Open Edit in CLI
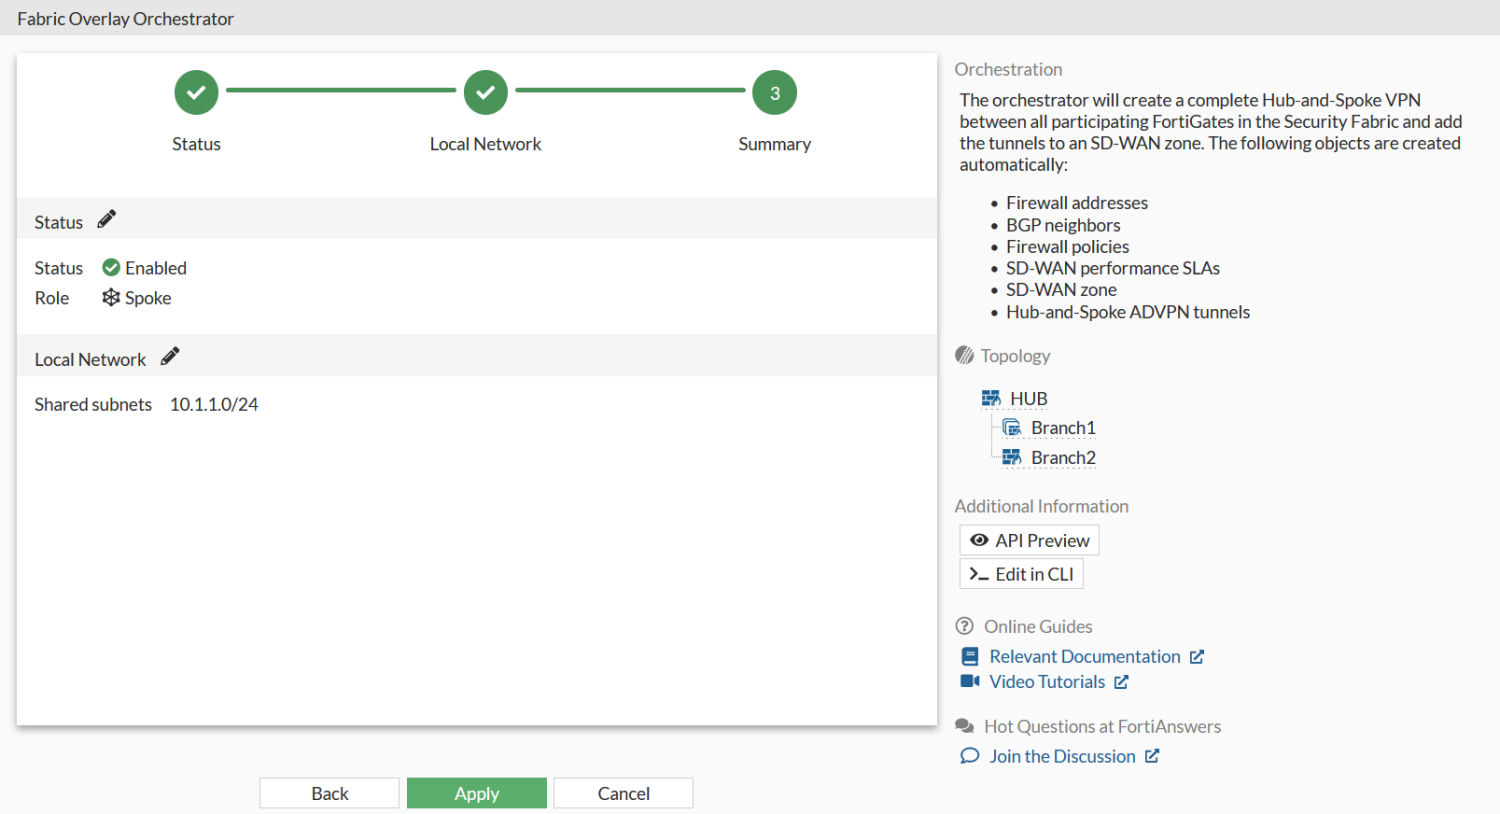The height and width of the screenshot is (814, 1500). point(1021,574)
